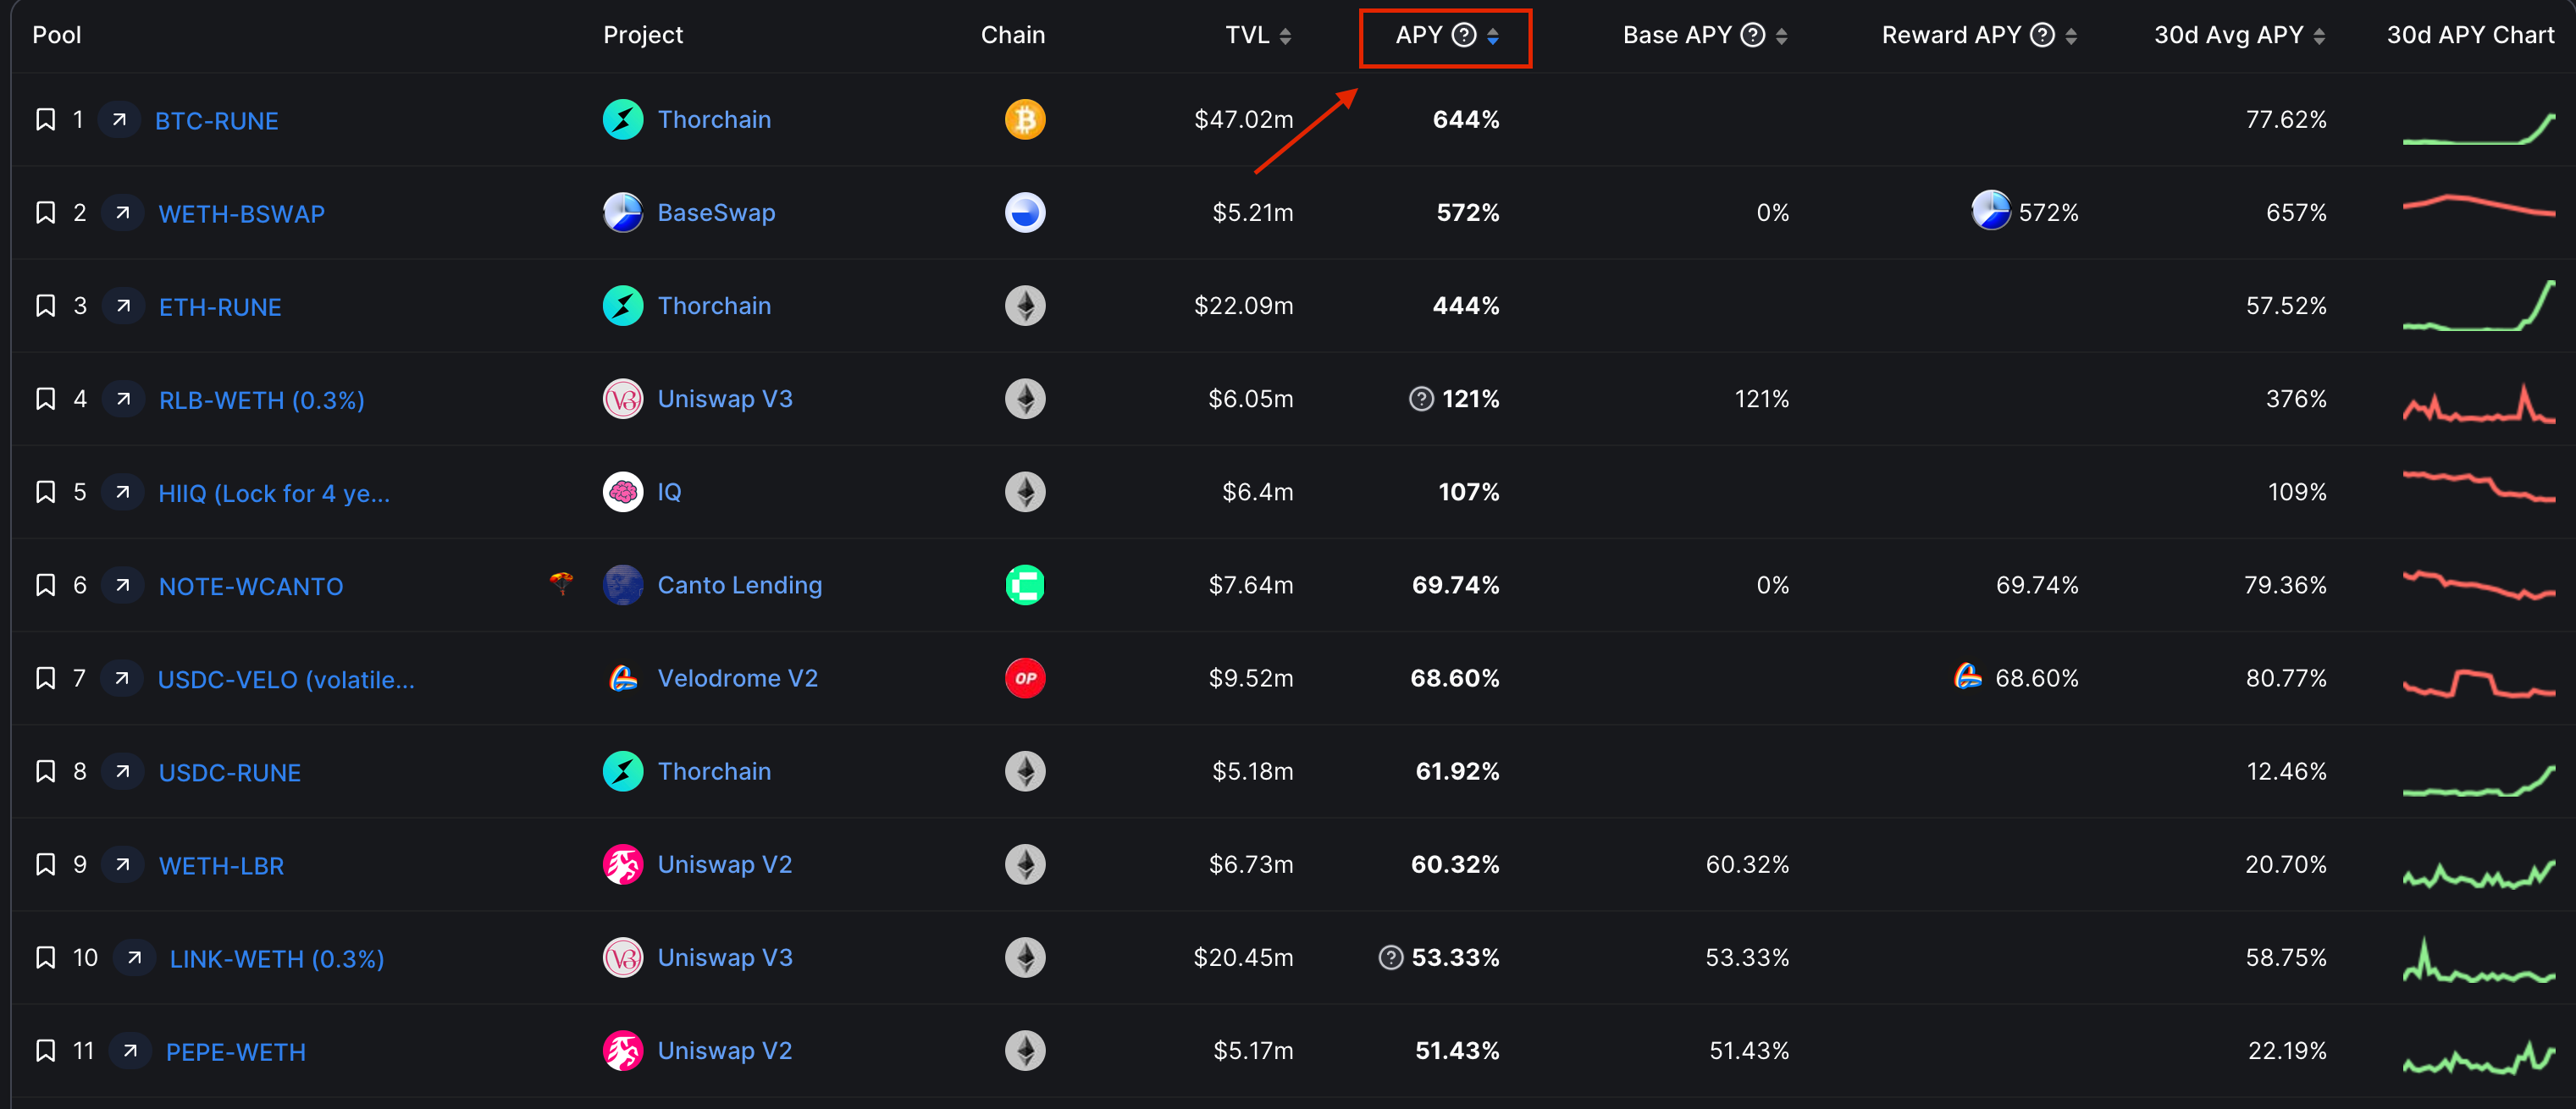
Task: Click the Ethereum chain icon in ETH-RUNE row
Action: 1025,306
